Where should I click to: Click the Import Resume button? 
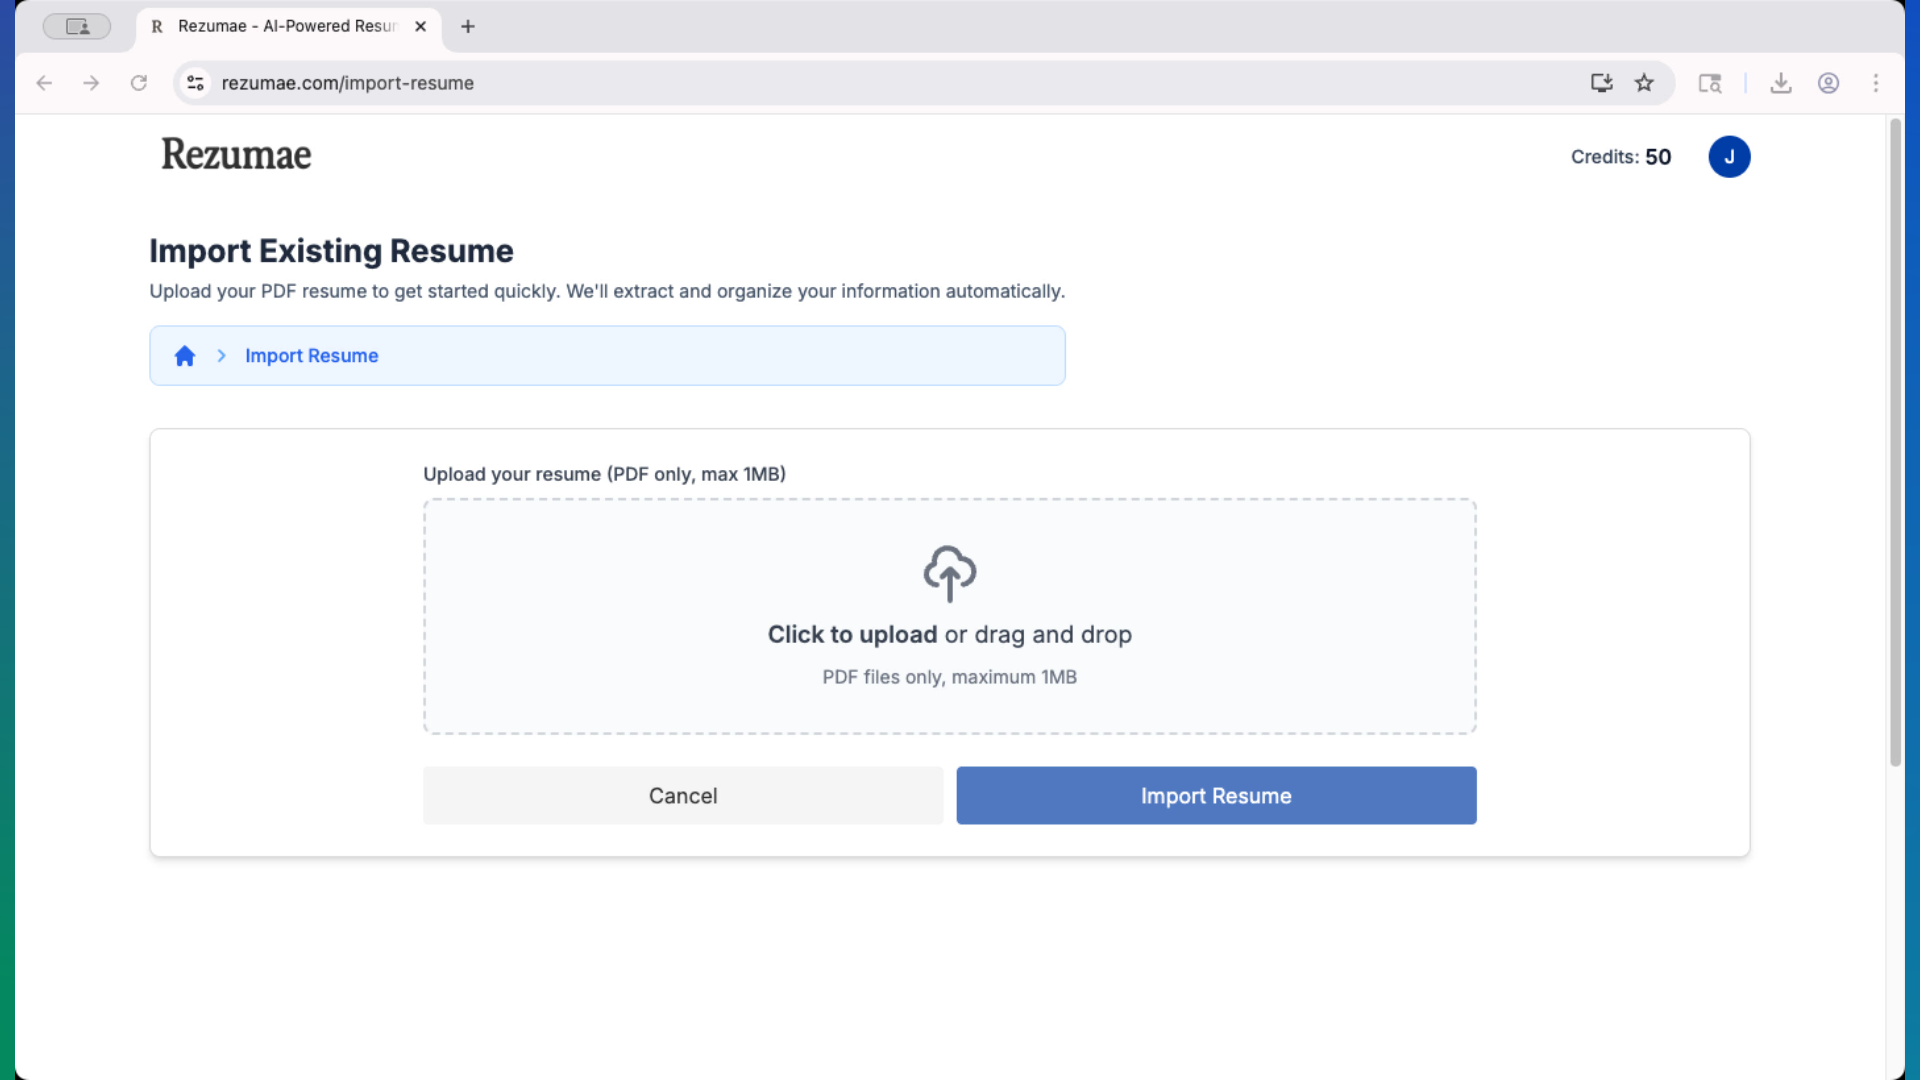coord(1216,796)
